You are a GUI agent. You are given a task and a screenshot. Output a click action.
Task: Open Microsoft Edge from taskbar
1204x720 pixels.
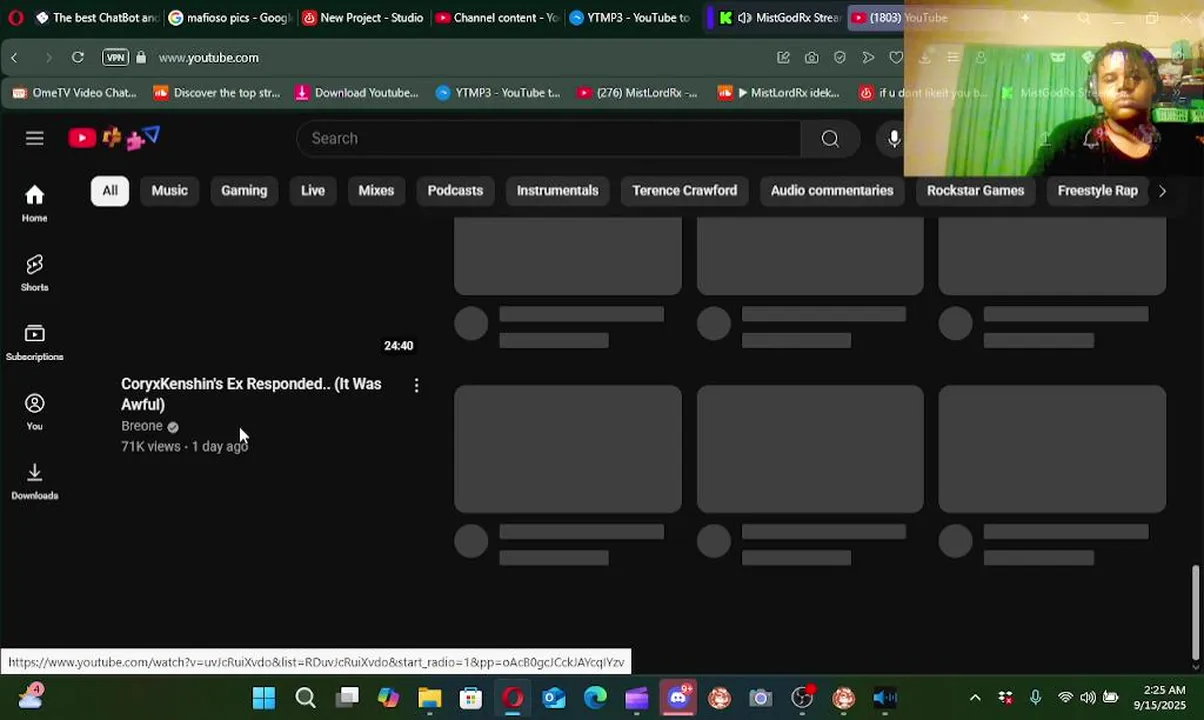pyautogui.click(x=595, y=698)
